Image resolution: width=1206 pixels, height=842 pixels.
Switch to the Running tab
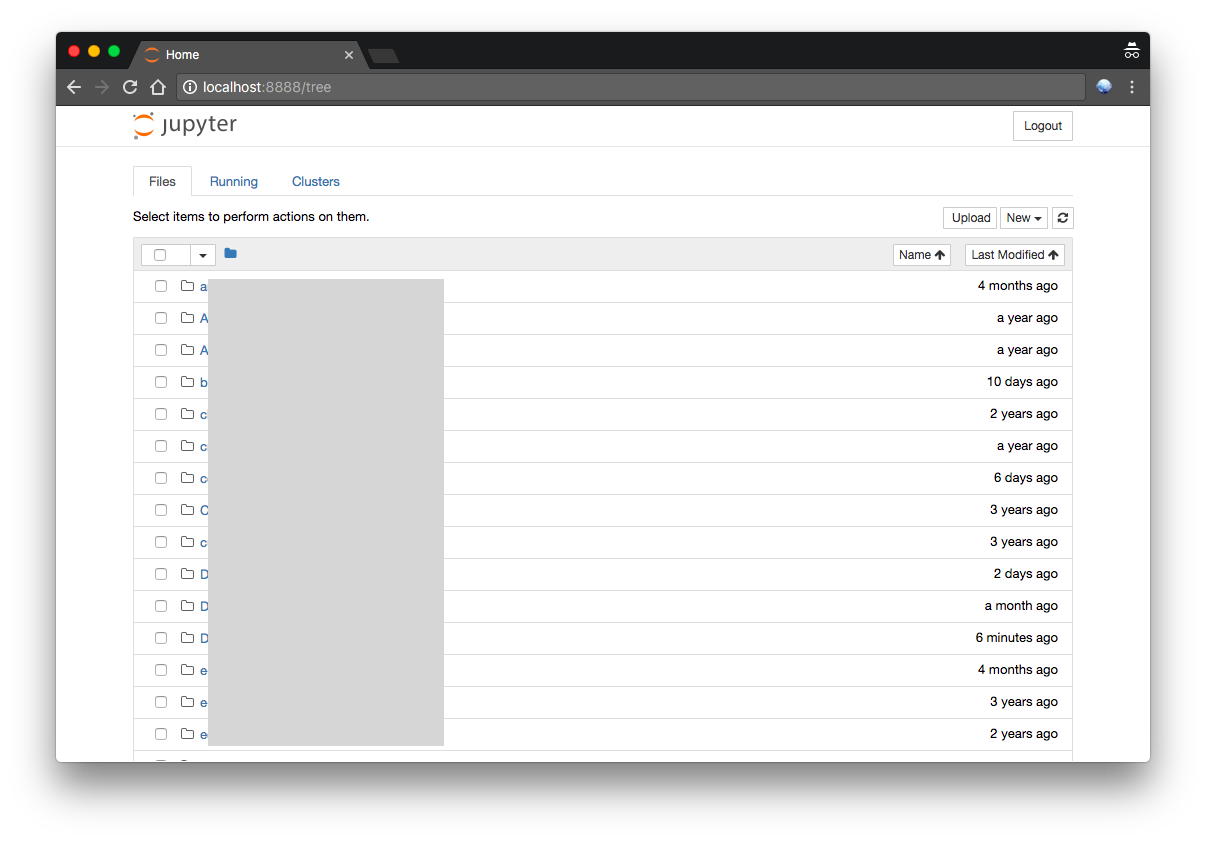pyautogui.click(x=234, y=182)
